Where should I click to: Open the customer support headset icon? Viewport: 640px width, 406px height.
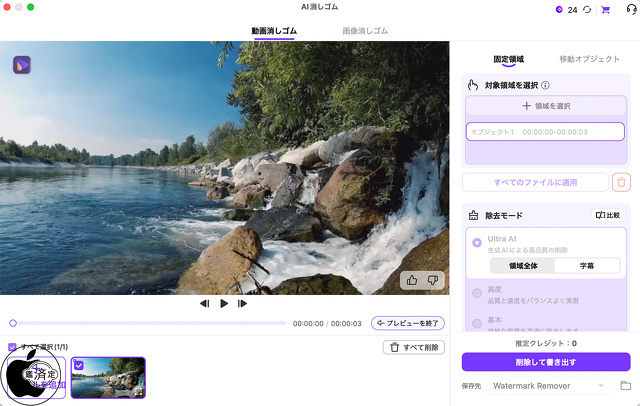631,9
